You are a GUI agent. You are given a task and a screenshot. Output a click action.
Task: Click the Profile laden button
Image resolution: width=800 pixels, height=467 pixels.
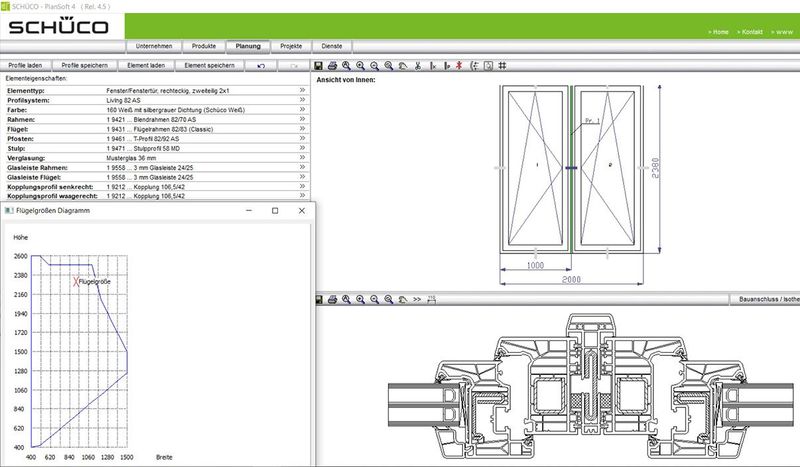[26, 65]
